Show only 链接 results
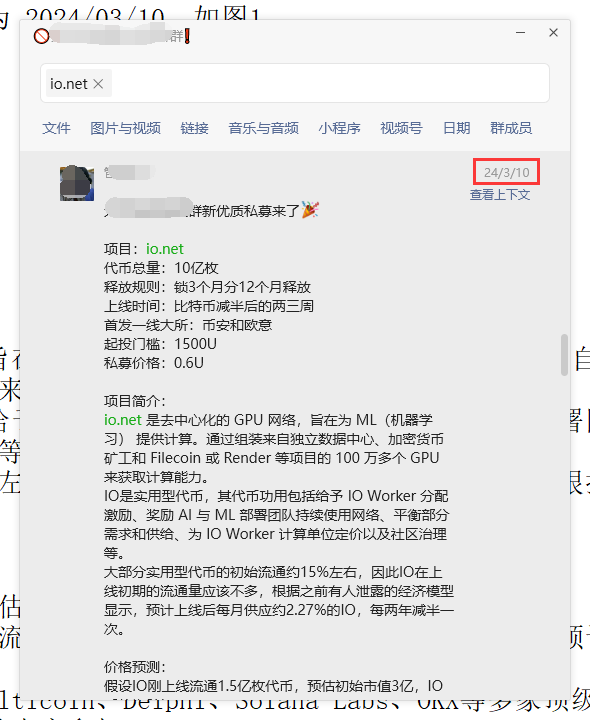 194,128
